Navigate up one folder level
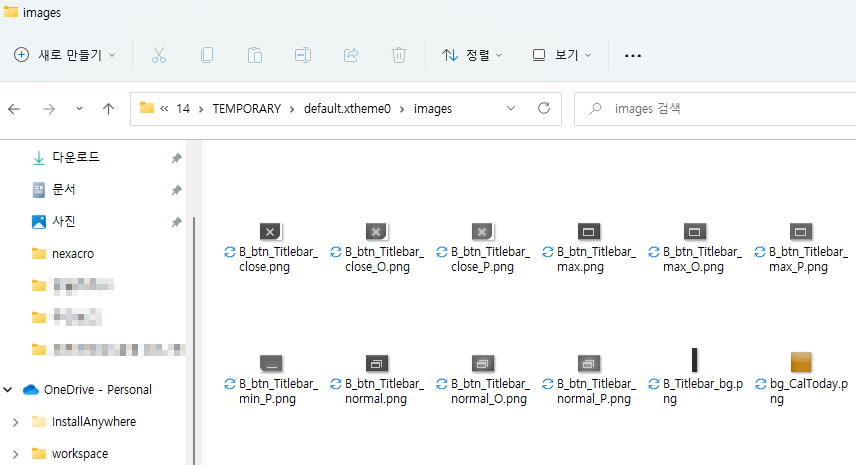Image resolution: width=856 pixels, height=465 pixels. click(x=109, y=109)
